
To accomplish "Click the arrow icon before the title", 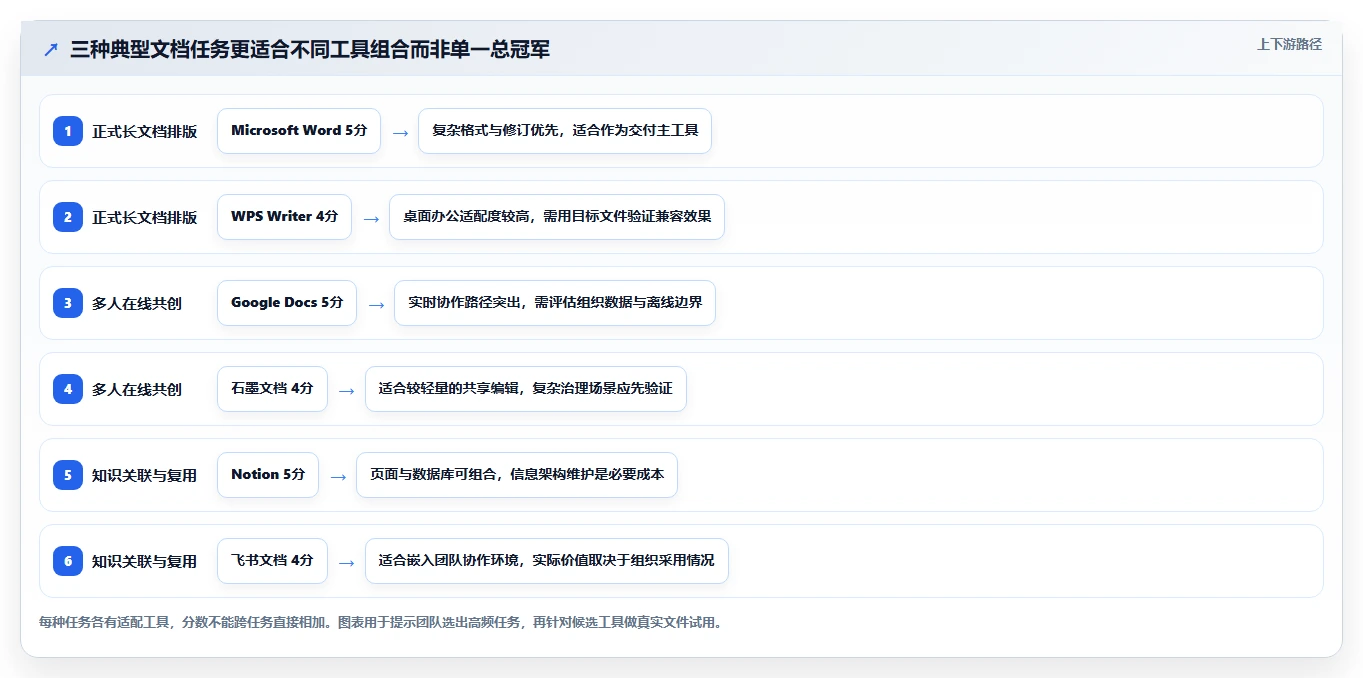I will (x=50, y=49).
